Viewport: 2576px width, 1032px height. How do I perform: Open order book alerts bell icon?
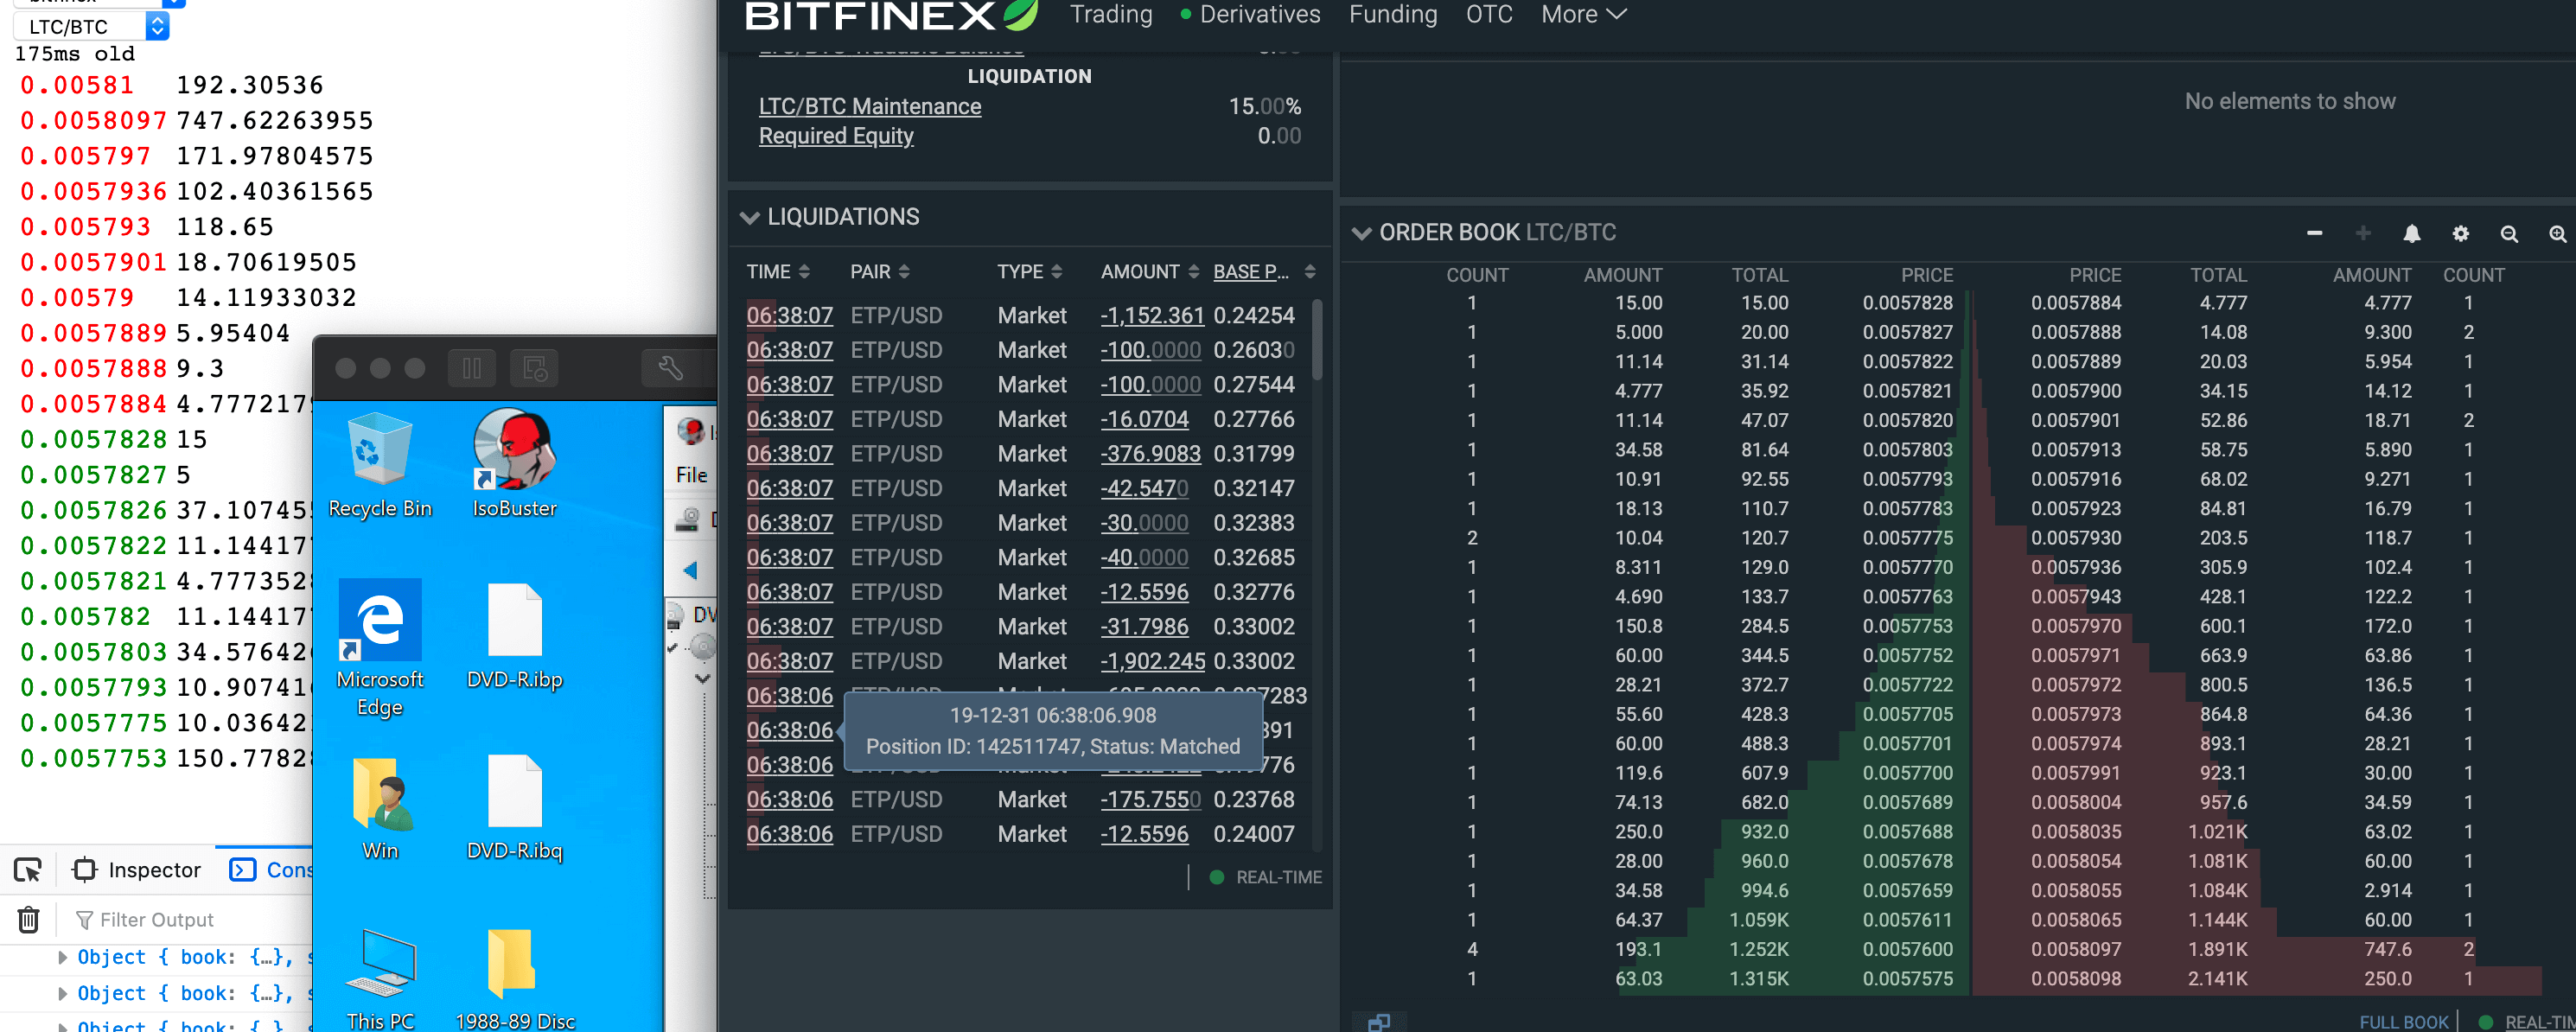2411,233
